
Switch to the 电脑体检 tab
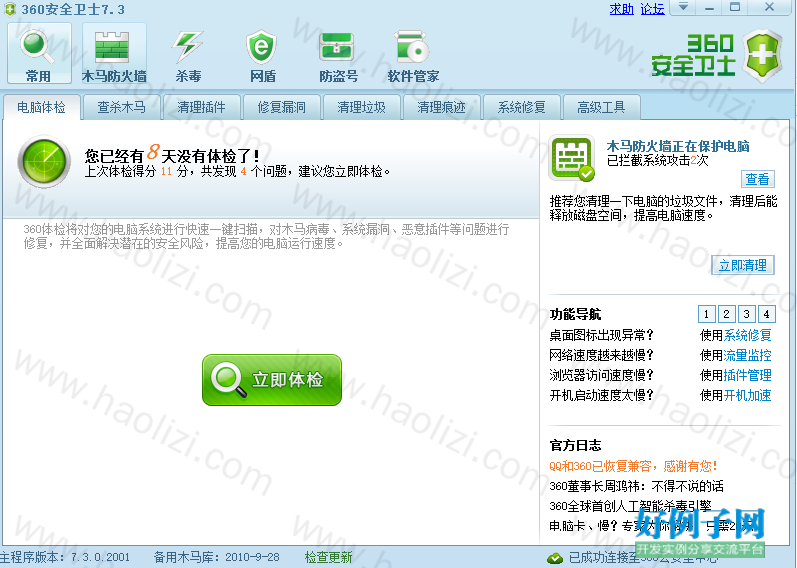tap(41, 107)
